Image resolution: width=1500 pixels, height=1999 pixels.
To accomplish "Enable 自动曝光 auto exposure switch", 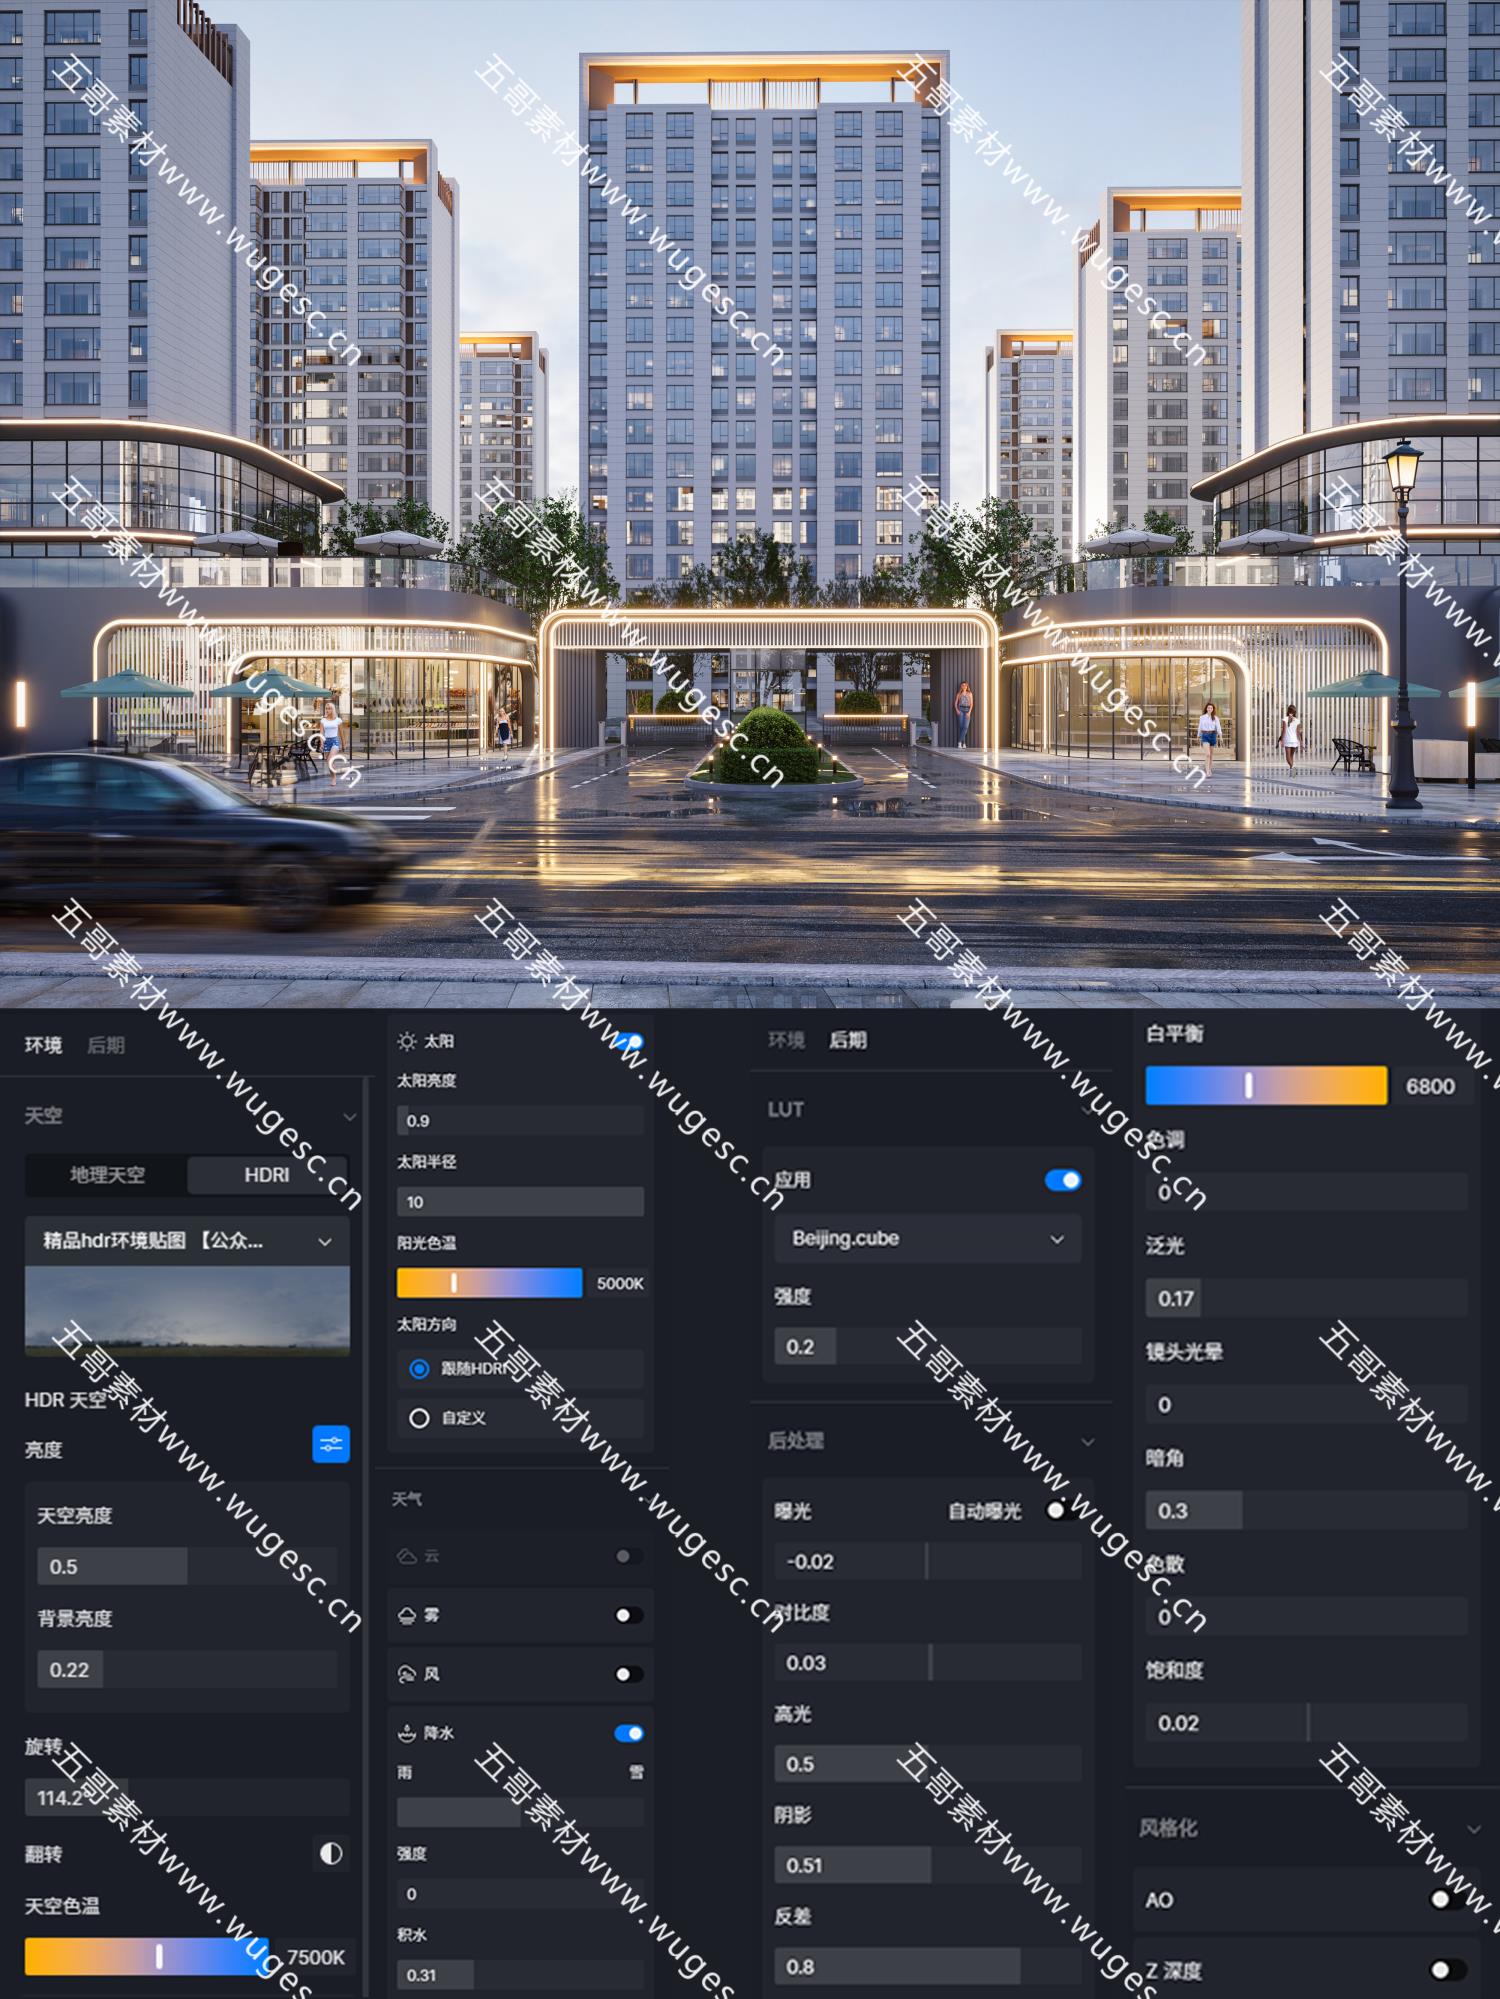I will [1062, 1510].
